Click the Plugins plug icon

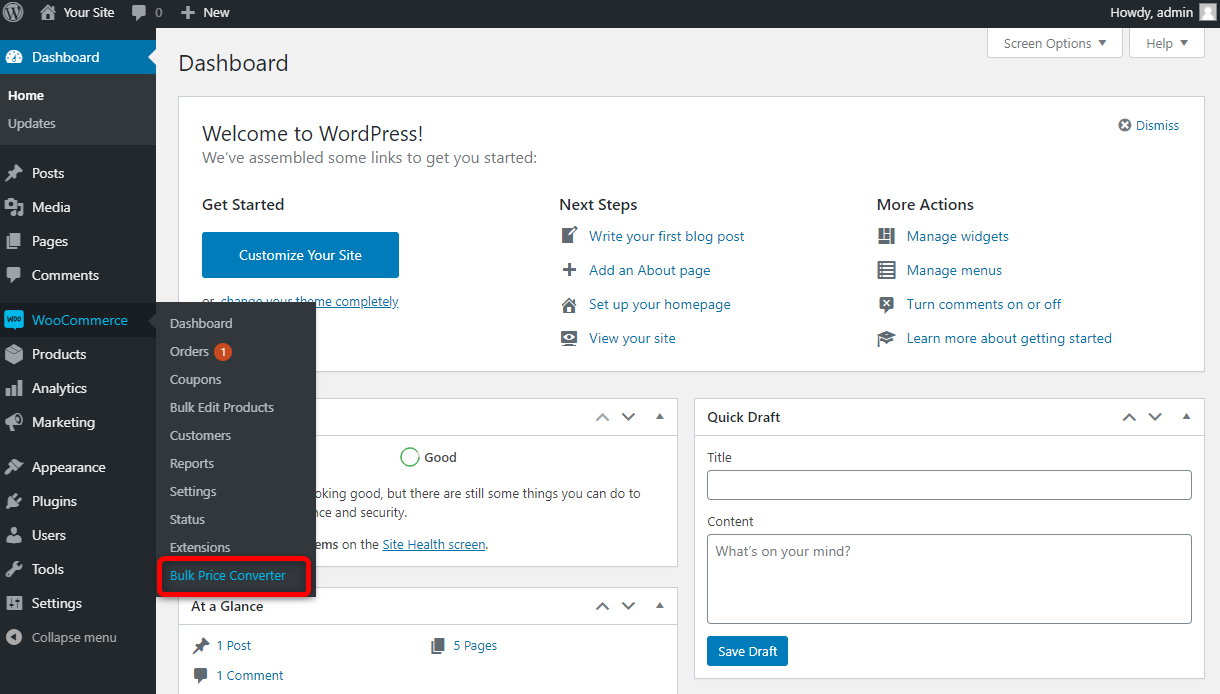[14, 501]
